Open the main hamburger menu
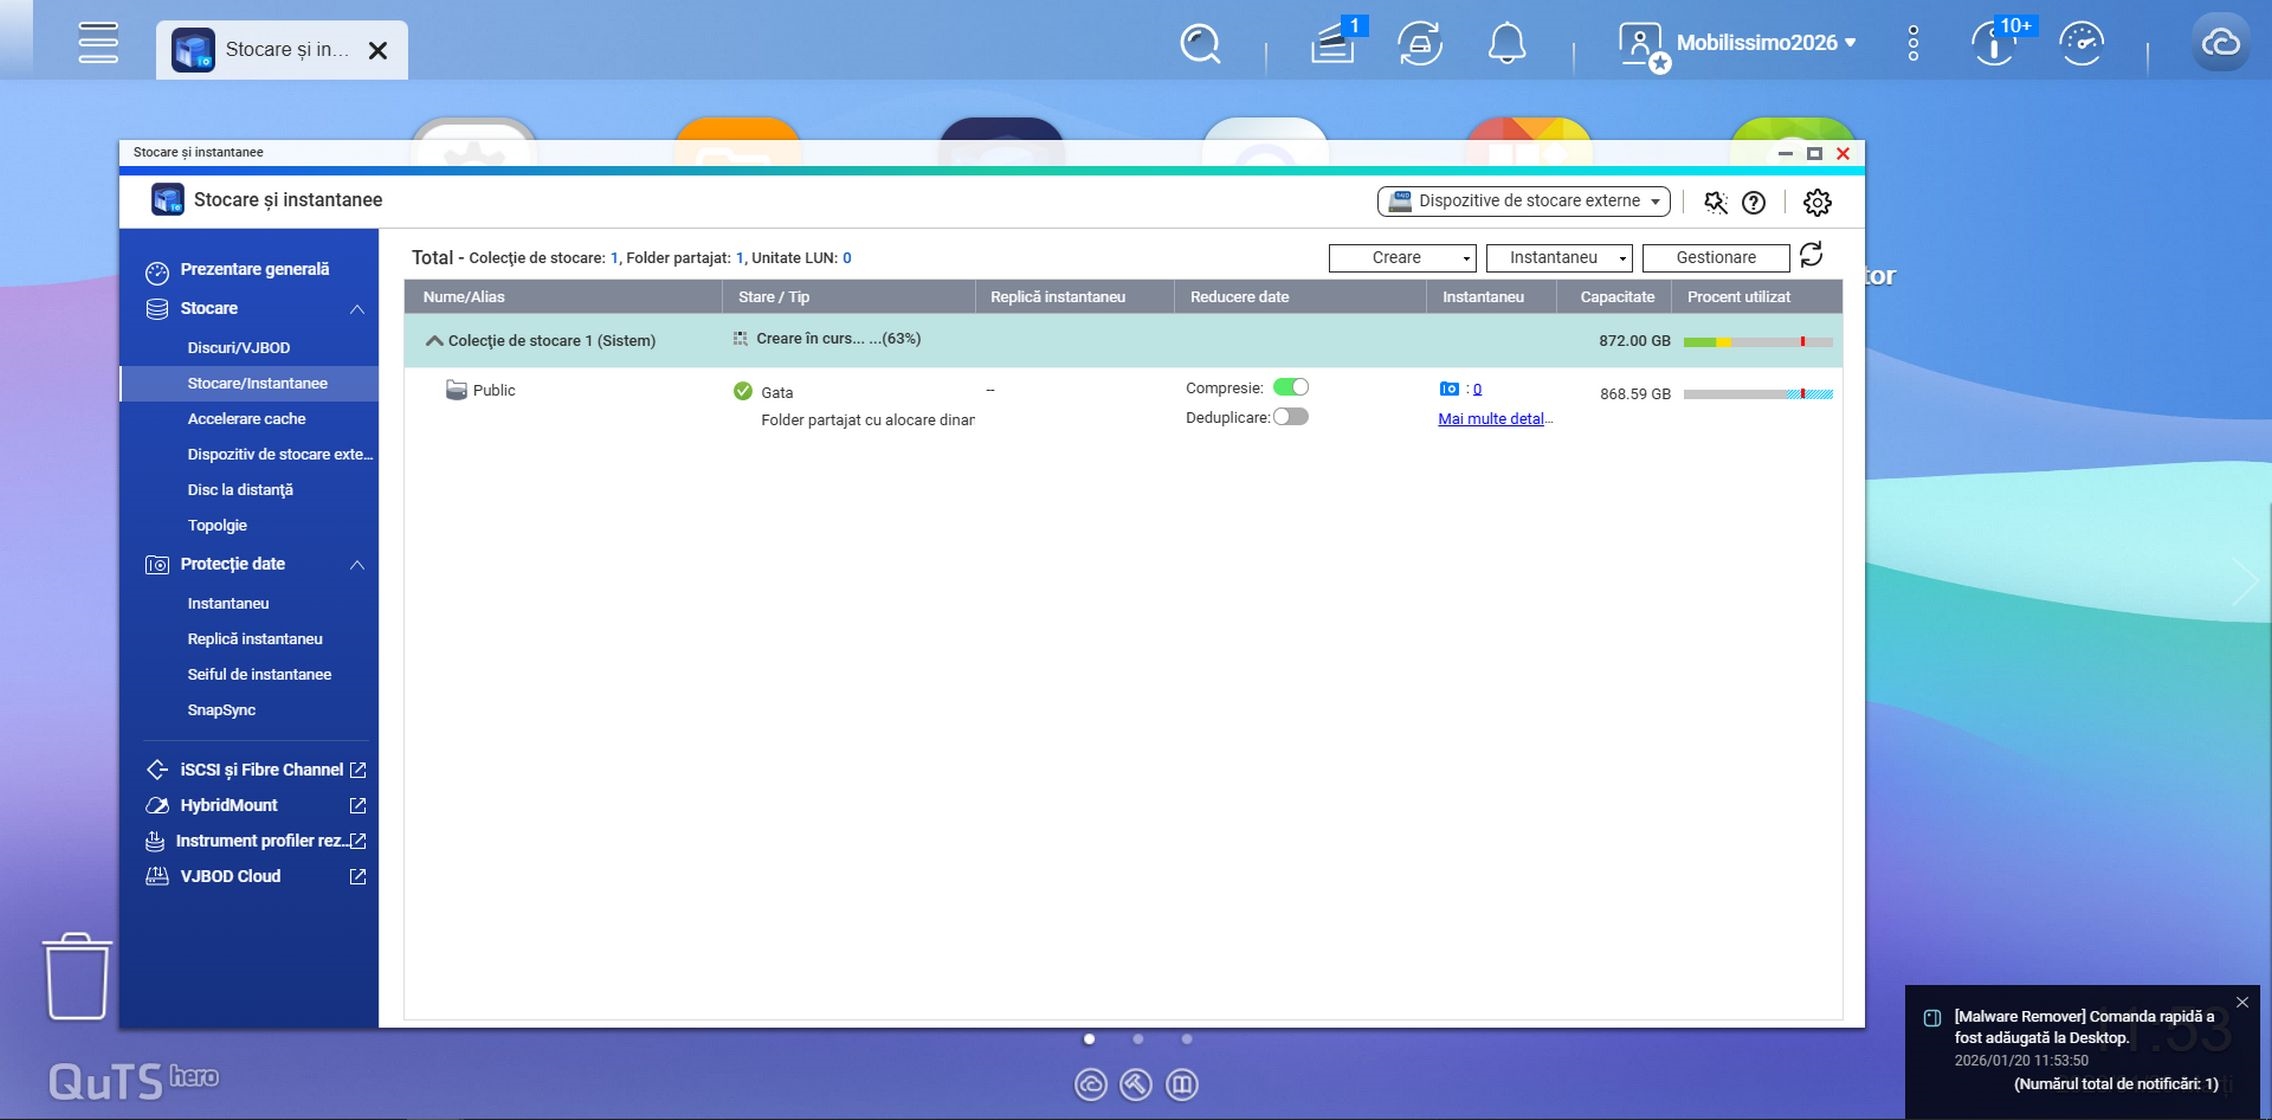 (x=98, y=44)
